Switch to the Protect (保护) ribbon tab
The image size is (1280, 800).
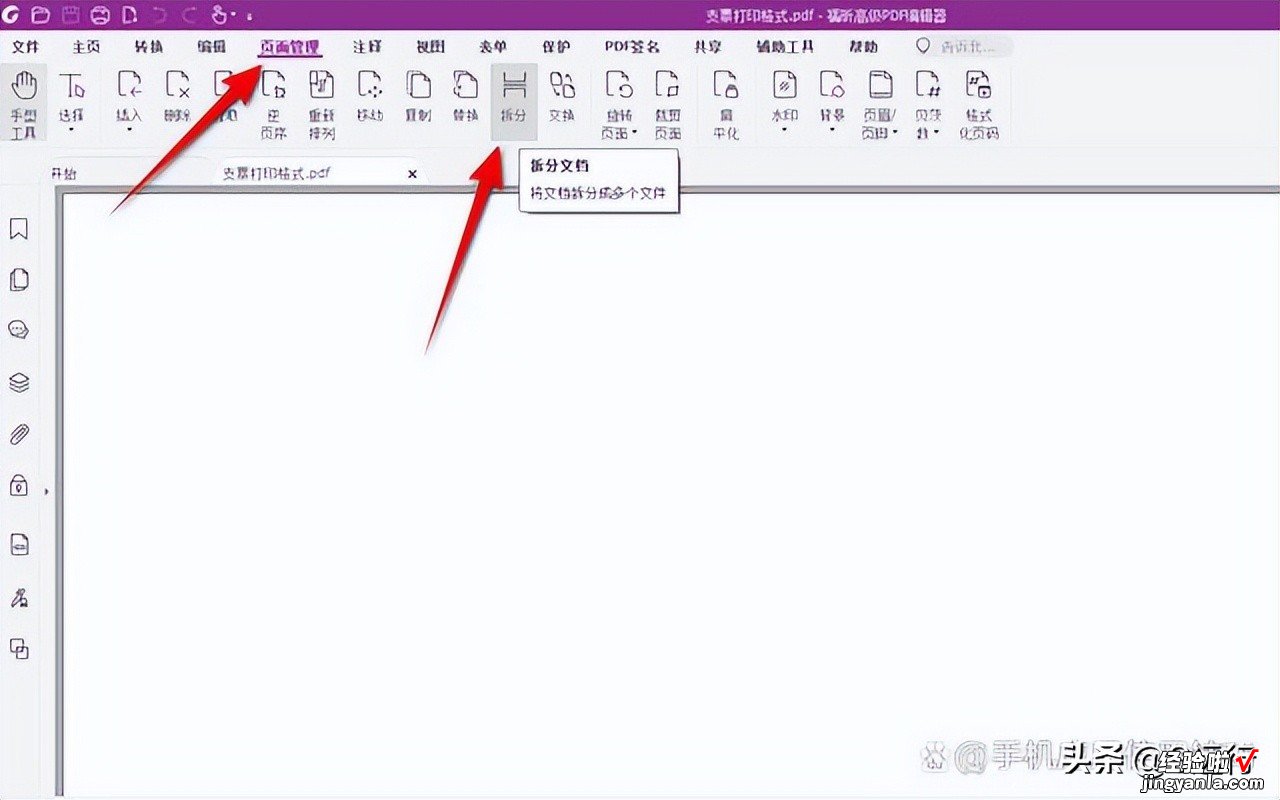pos(555,47)
